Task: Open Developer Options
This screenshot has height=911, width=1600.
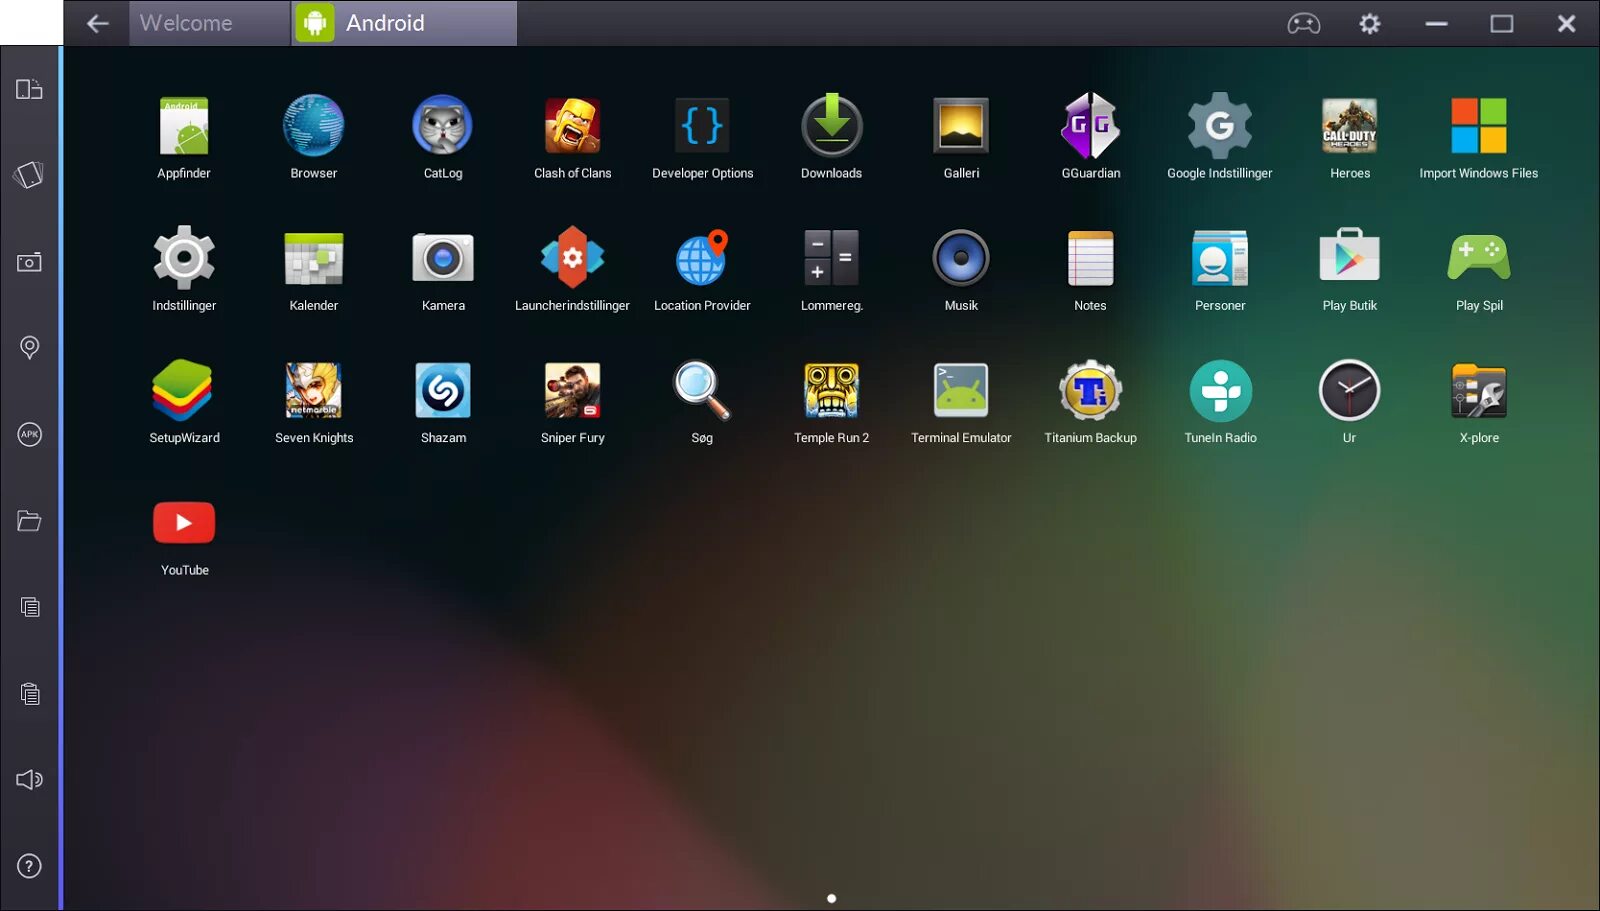Action: click(702, 126)
